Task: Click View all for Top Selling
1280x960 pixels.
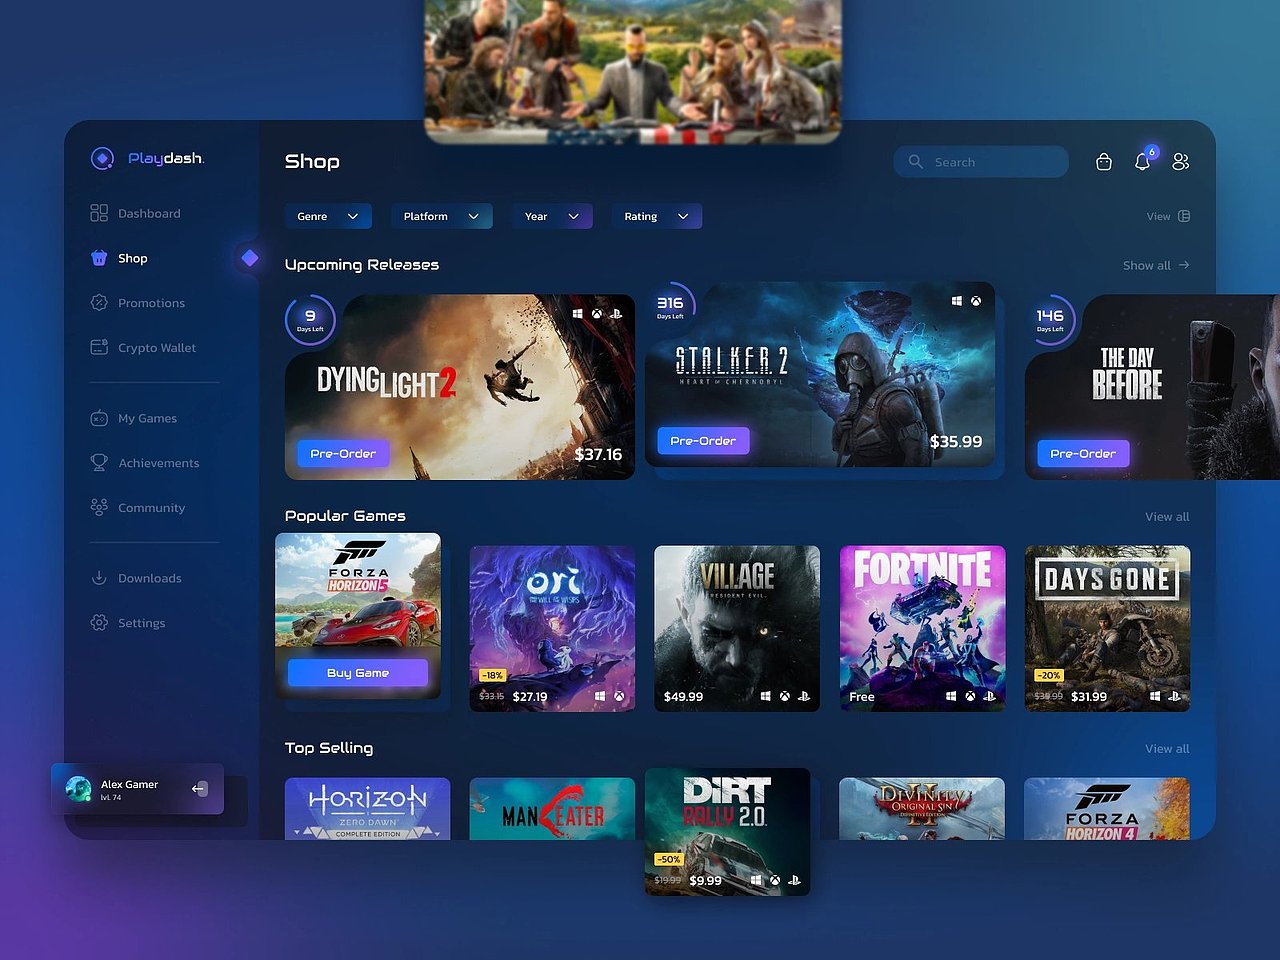Action: [1167, 749]
